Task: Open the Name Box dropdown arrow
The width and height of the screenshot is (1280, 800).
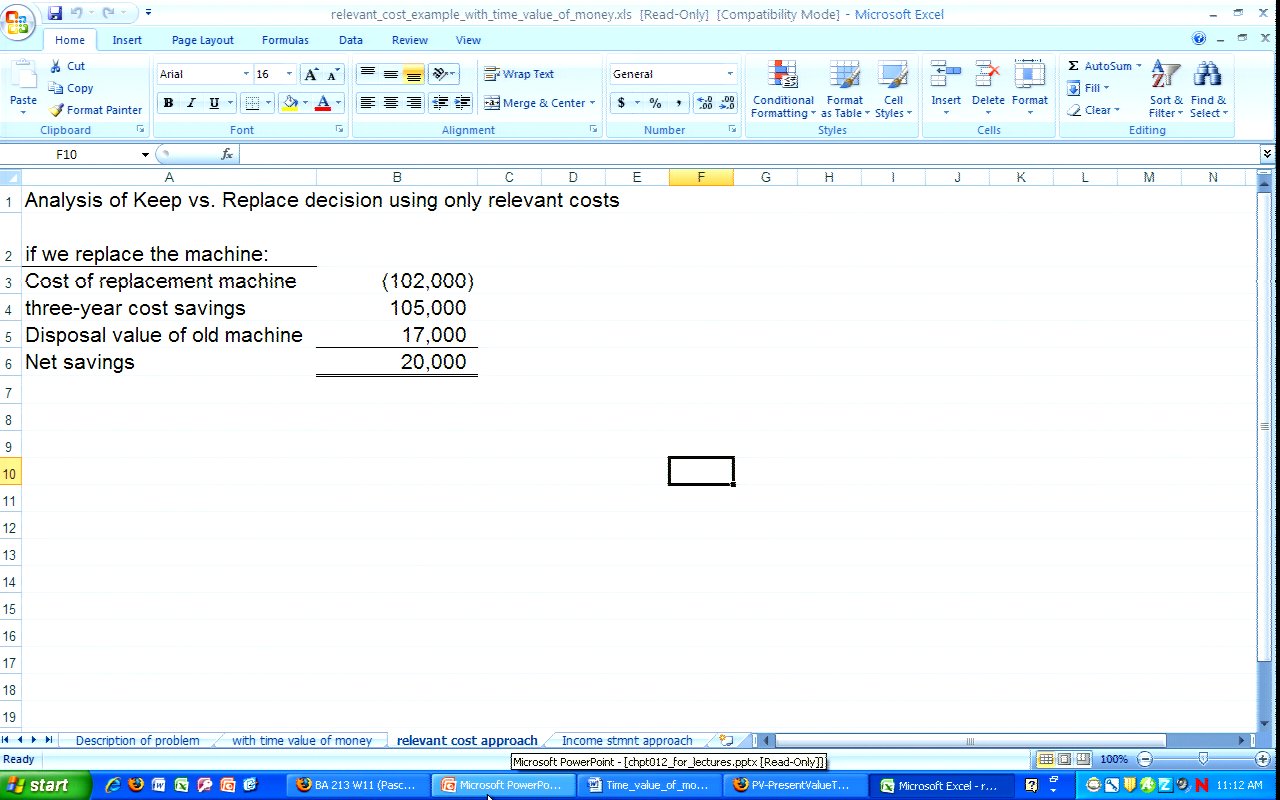Action: coord(145,155)
